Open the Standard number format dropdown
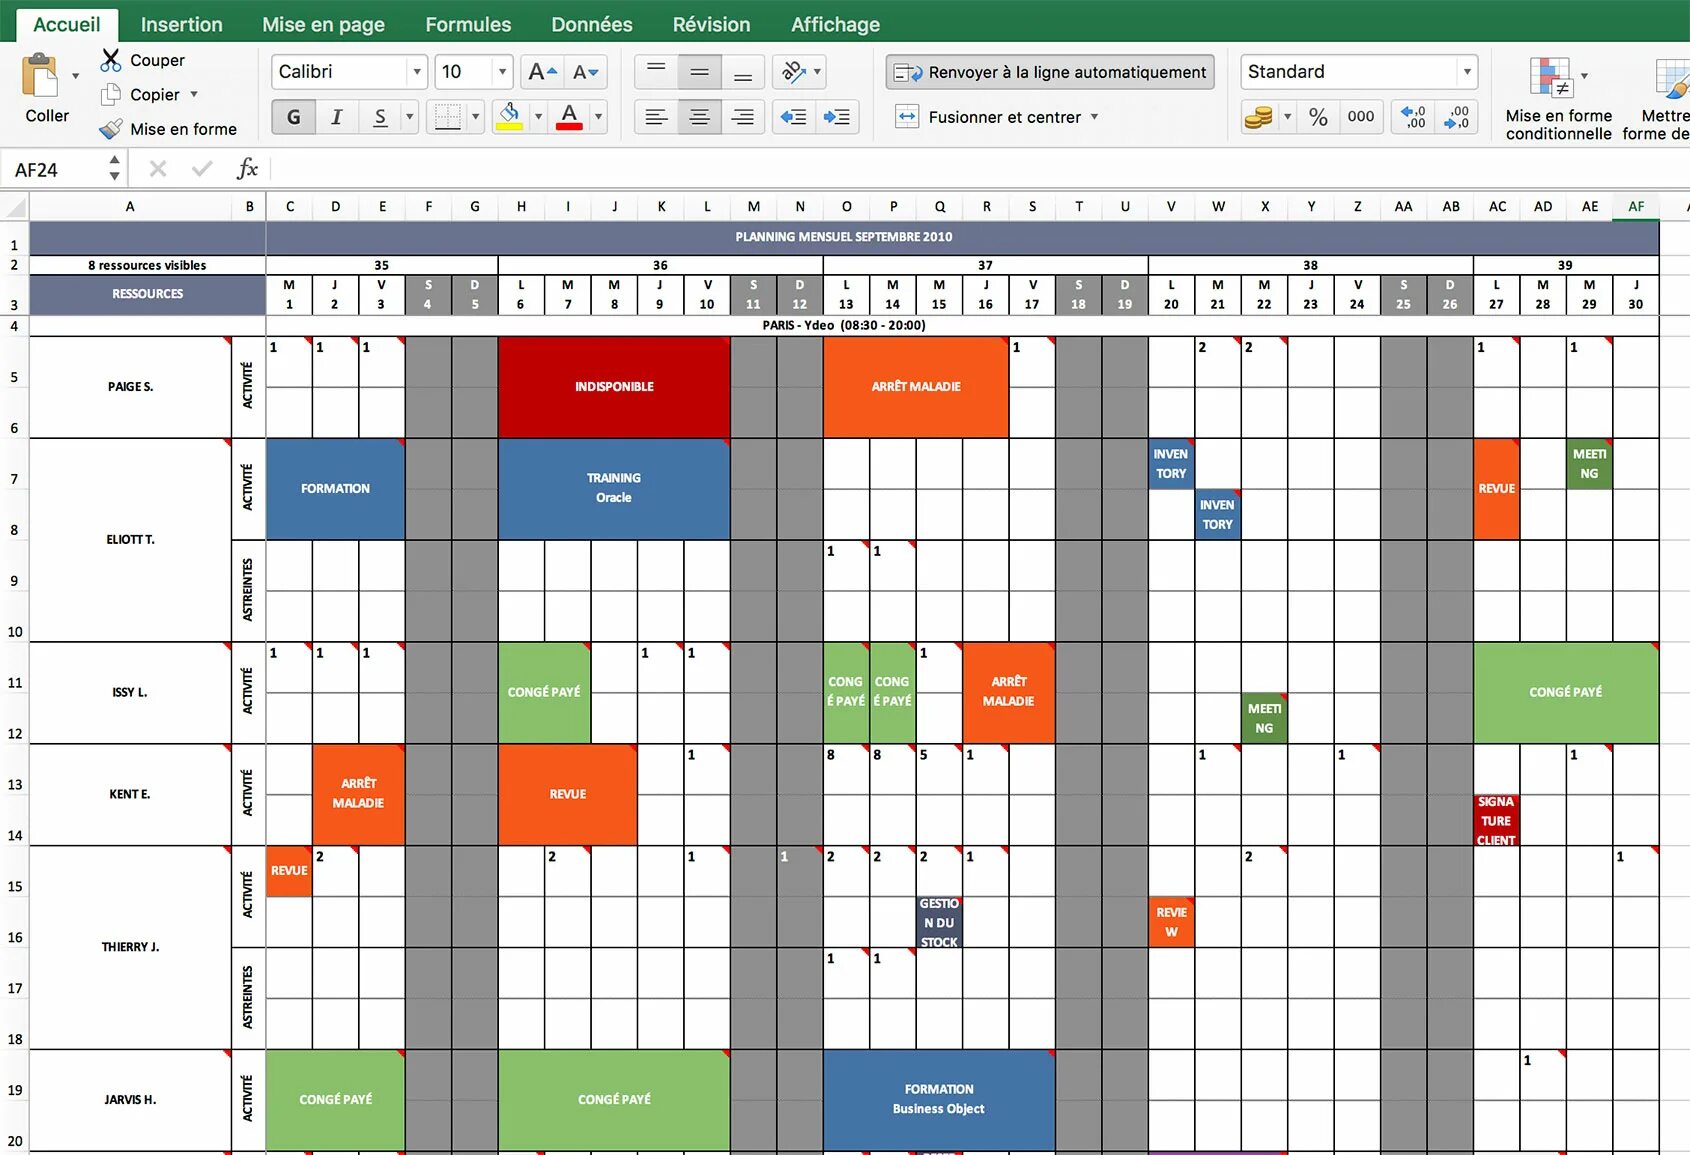Image resolution: width=1690 pixels, height=1155 pixels. click(x=1466, y=72)
